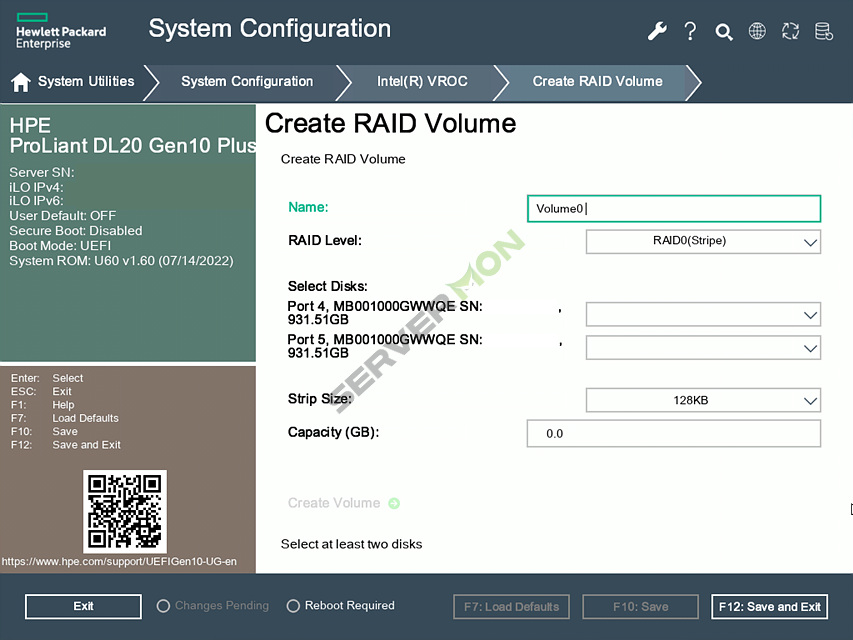Click the green arrow next to Create Volume

(394, 503)
